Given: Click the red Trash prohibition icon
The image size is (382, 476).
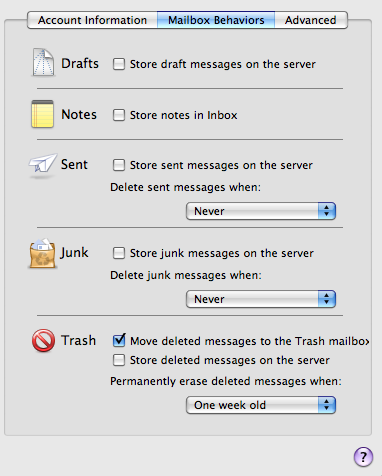Looking at the screenshot, I should (43, 340).
